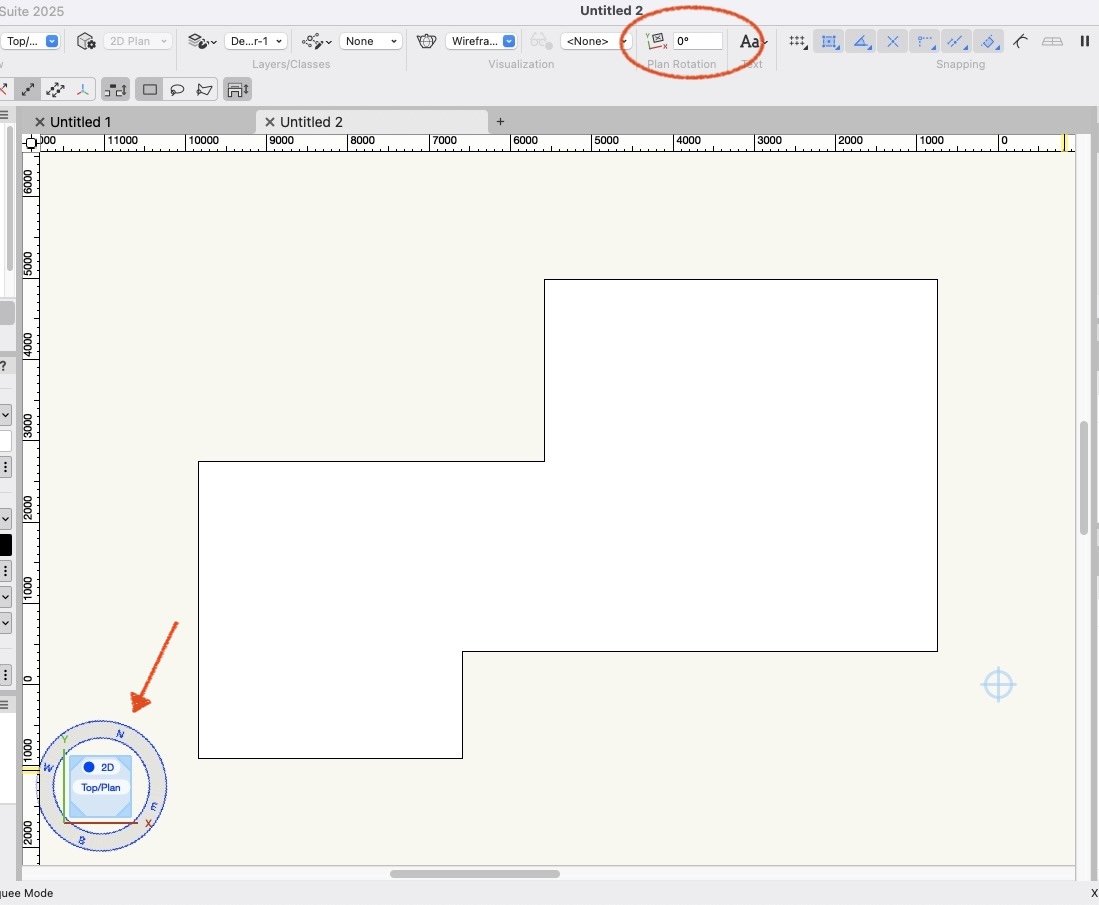Open the Wireframe render mode dropdown
Image resolution: width=1099 pixels, height=905 pixels.
pyautogui.click(x=482, y=41)
